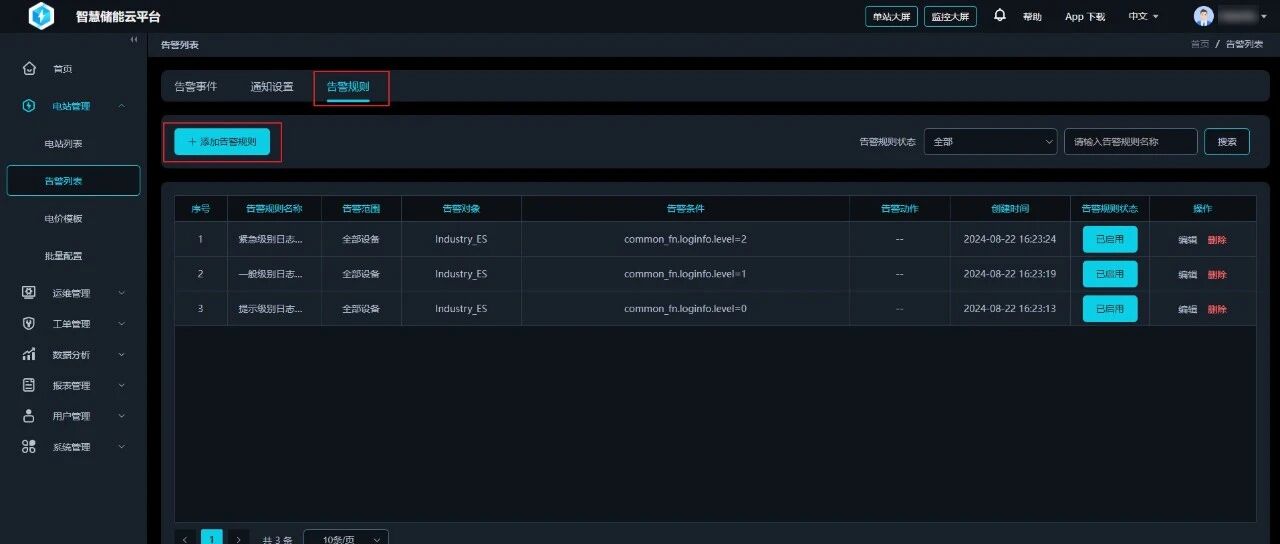
Task: Toggle 已启用 status for rule 3
Action: pyautogui.click(x=1110, y=309)
